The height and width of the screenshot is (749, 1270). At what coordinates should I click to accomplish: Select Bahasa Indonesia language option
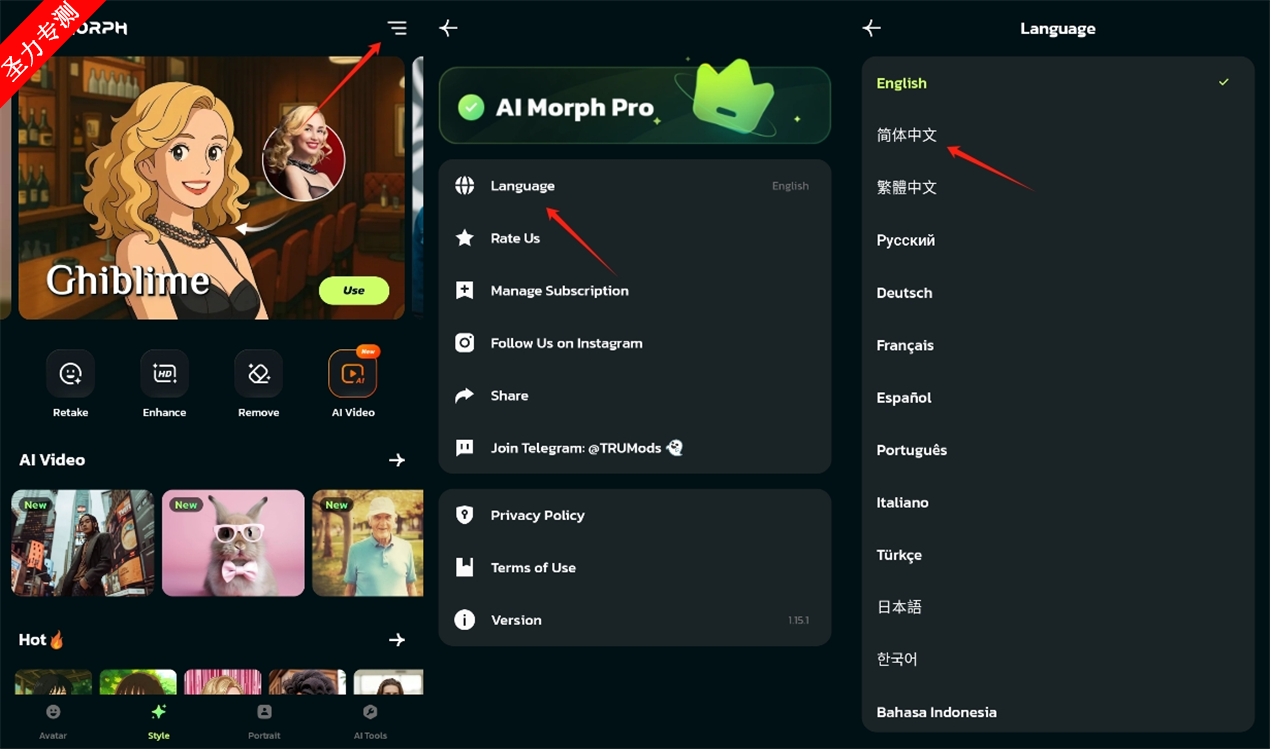tap(1058, 711)
